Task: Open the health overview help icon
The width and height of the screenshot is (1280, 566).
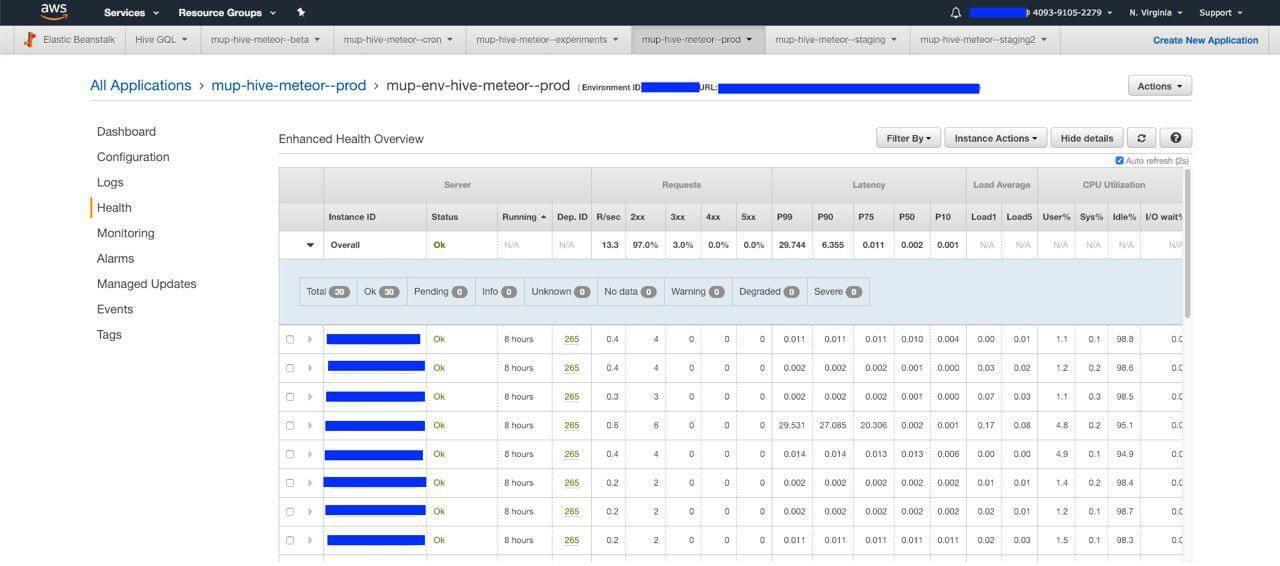Action: (x=1175, y=138)
